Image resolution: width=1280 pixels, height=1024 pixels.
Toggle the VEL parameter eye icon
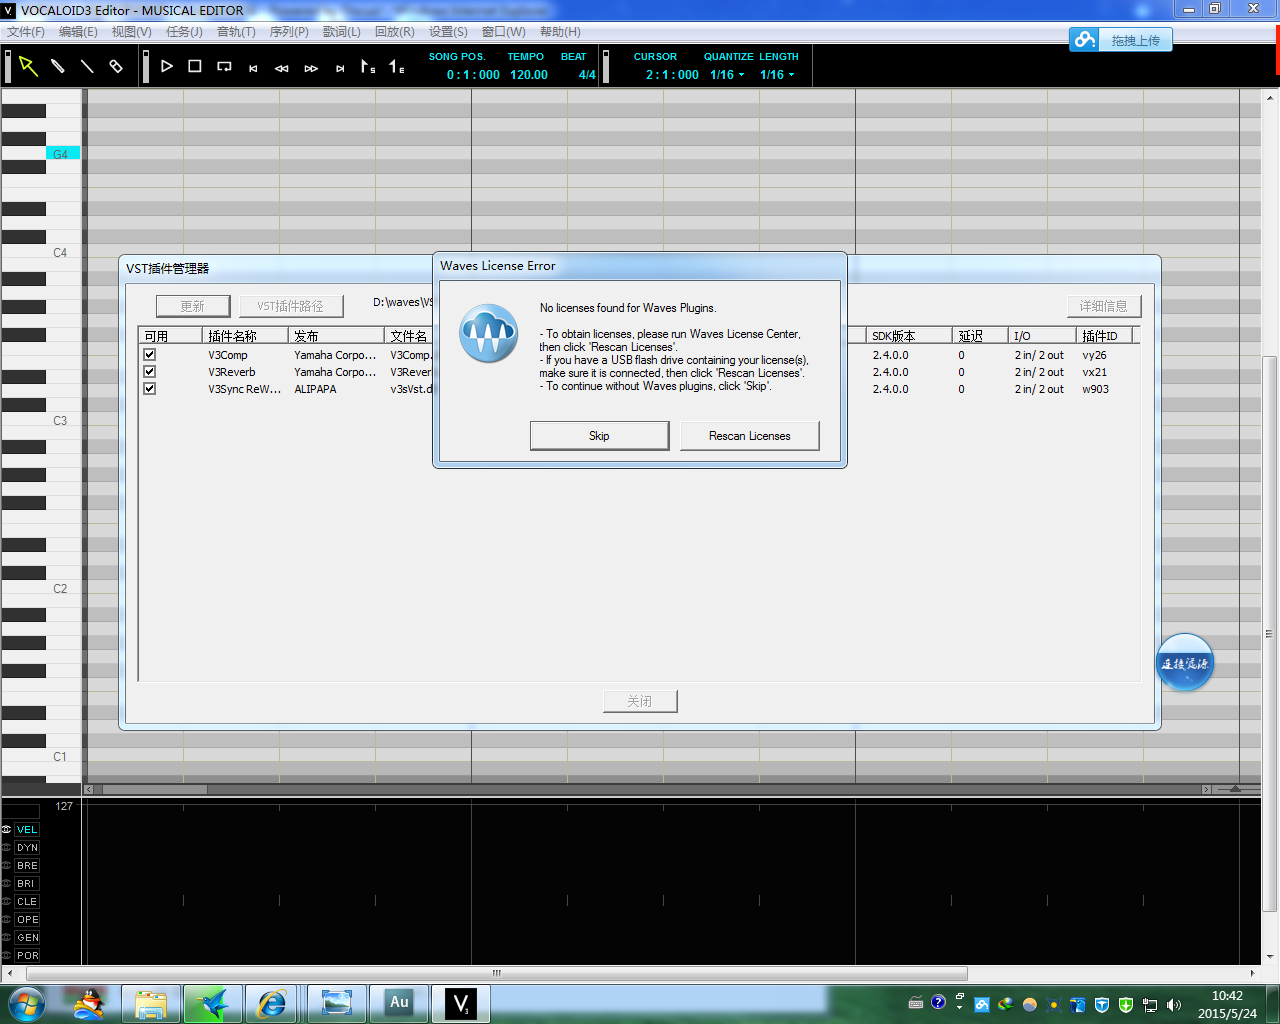point(7,830)
